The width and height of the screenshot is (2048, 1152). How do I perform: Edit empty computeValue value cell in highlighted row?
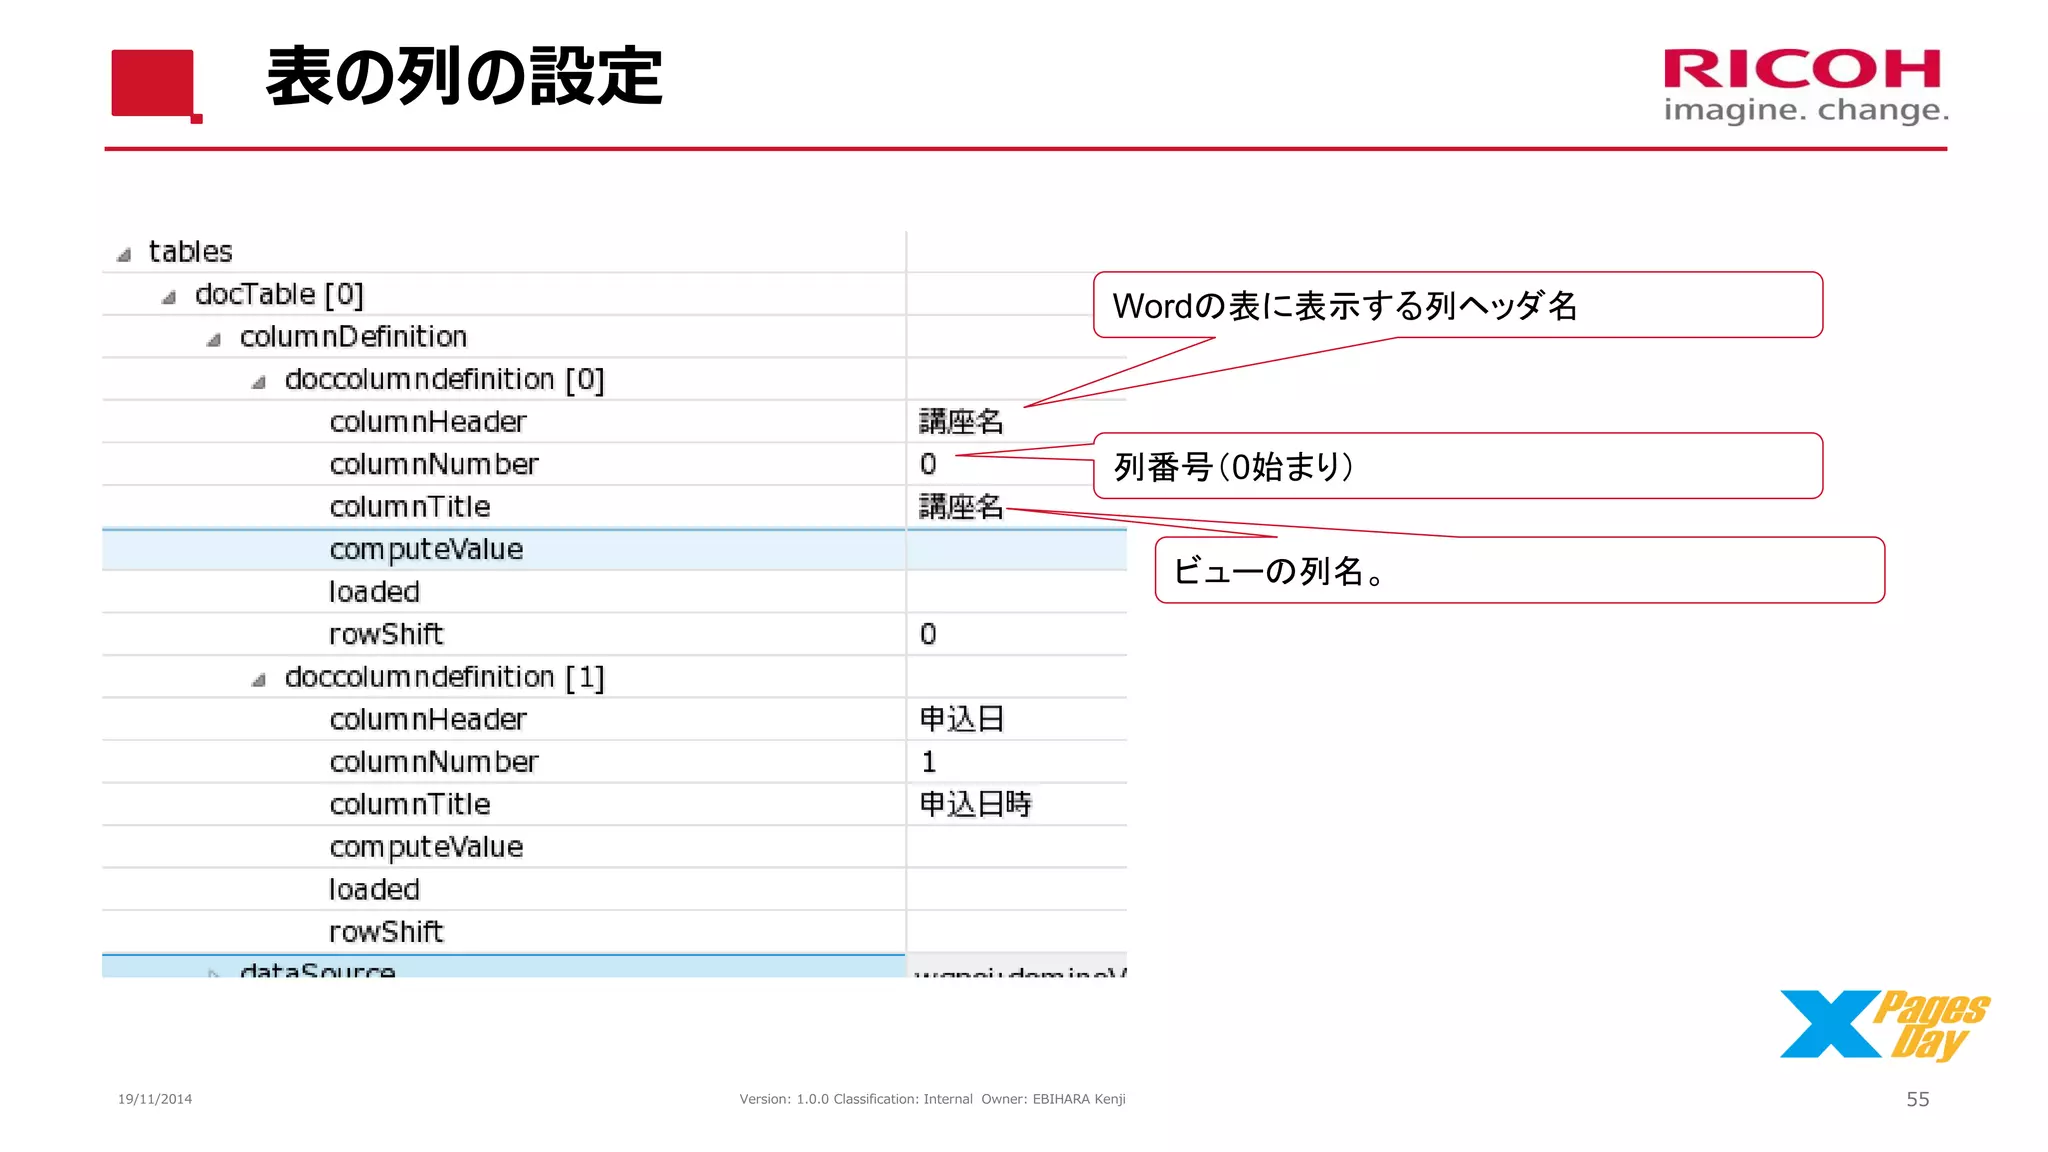(1016, 549)
